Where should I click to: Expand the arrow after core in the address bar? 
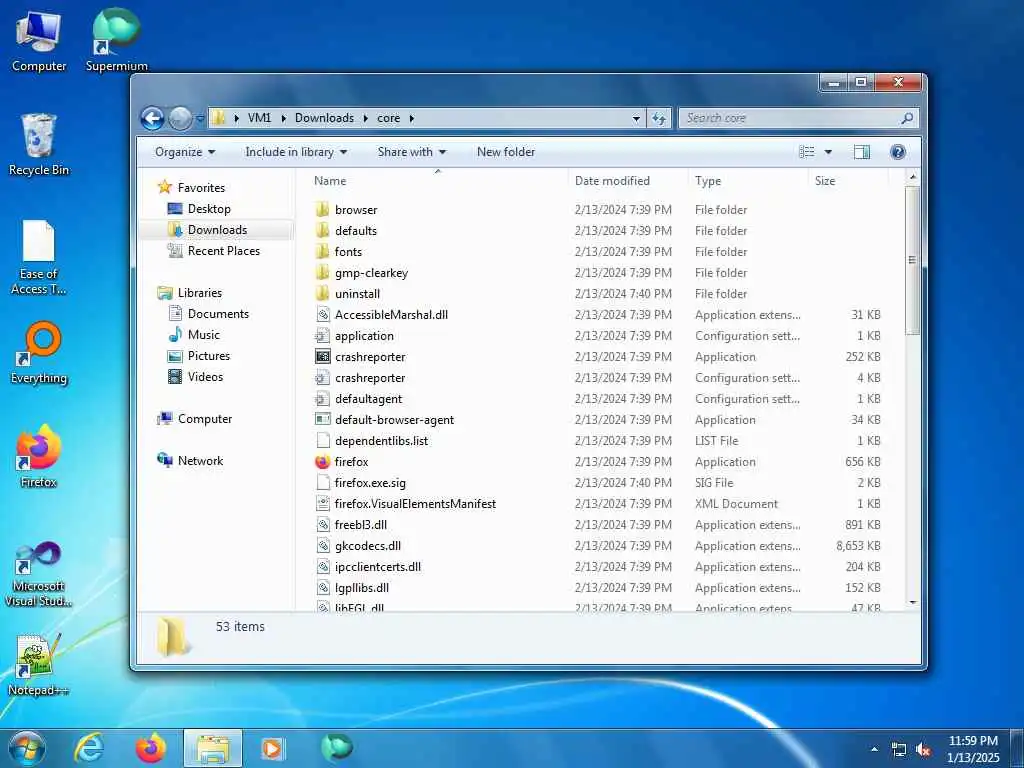tap(412, 118)
